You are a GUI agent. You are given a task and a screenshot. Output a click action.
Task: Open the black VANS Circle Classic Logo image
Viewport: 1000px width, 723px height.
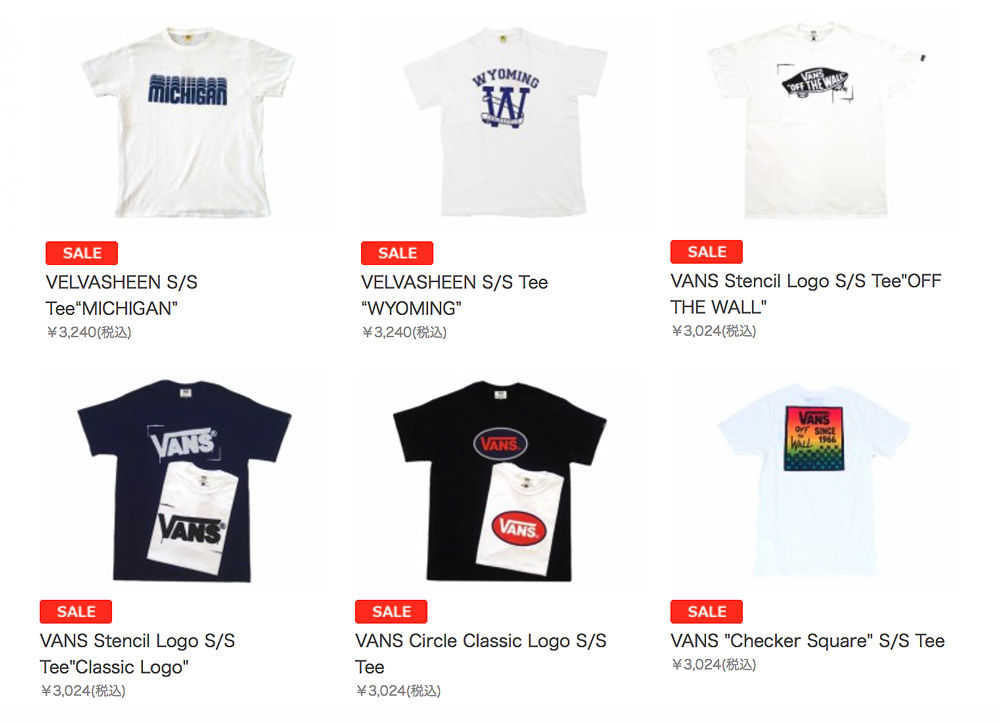coord(499,481)
